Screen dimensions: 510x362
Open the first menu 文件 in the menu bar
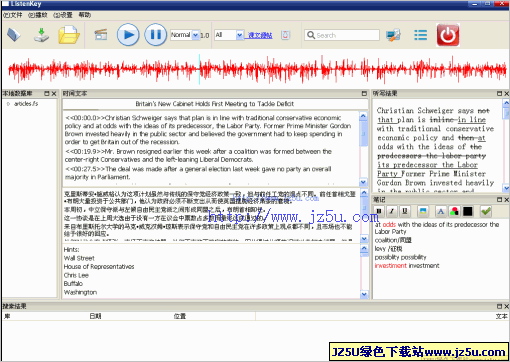pyautogui.click(x=13, y=15)
